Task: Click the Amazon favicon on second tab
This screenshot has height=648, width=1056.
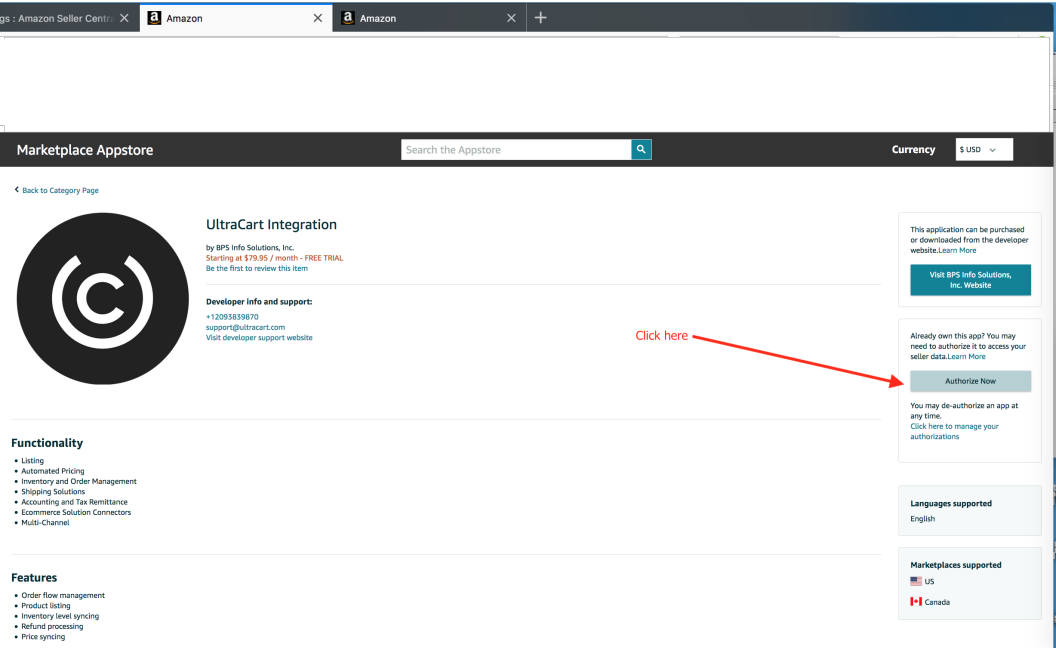Action: click(154, 18)
